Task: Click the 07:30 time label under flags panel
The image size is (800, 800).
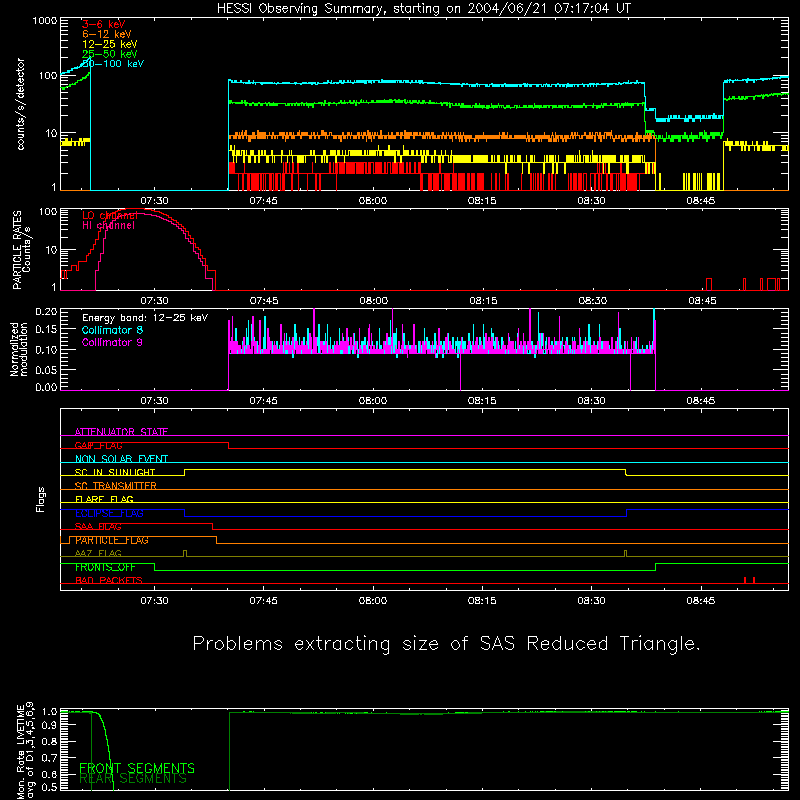Action: click(x=155, y=601)
